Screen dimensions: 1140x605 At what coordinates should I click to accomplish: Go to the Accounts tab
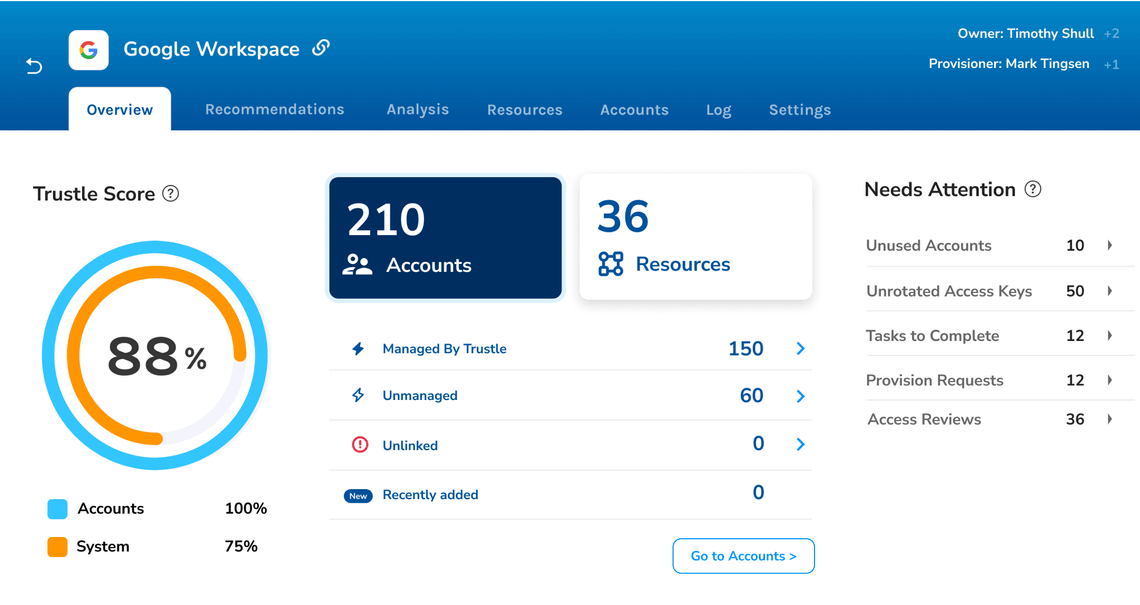[634, 110]
